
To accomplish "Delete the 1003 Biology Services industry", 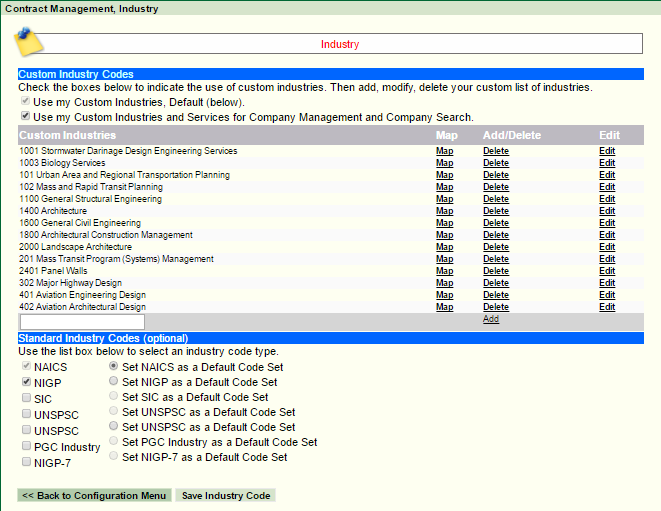I will (x=496, y=163).
